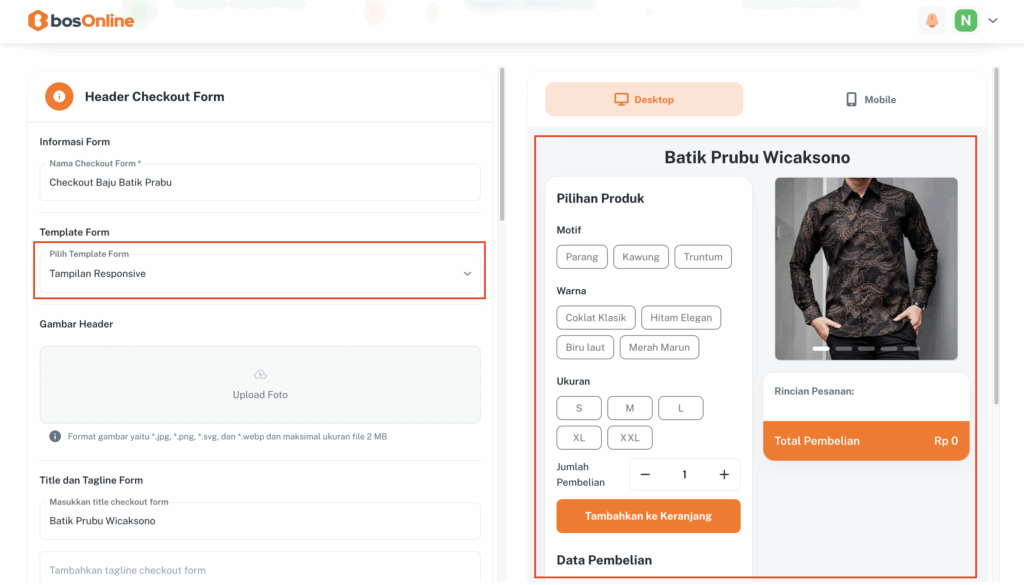Open the notification bell icon
Screen dimensions: 1024x585
click(x=932, y=20)
